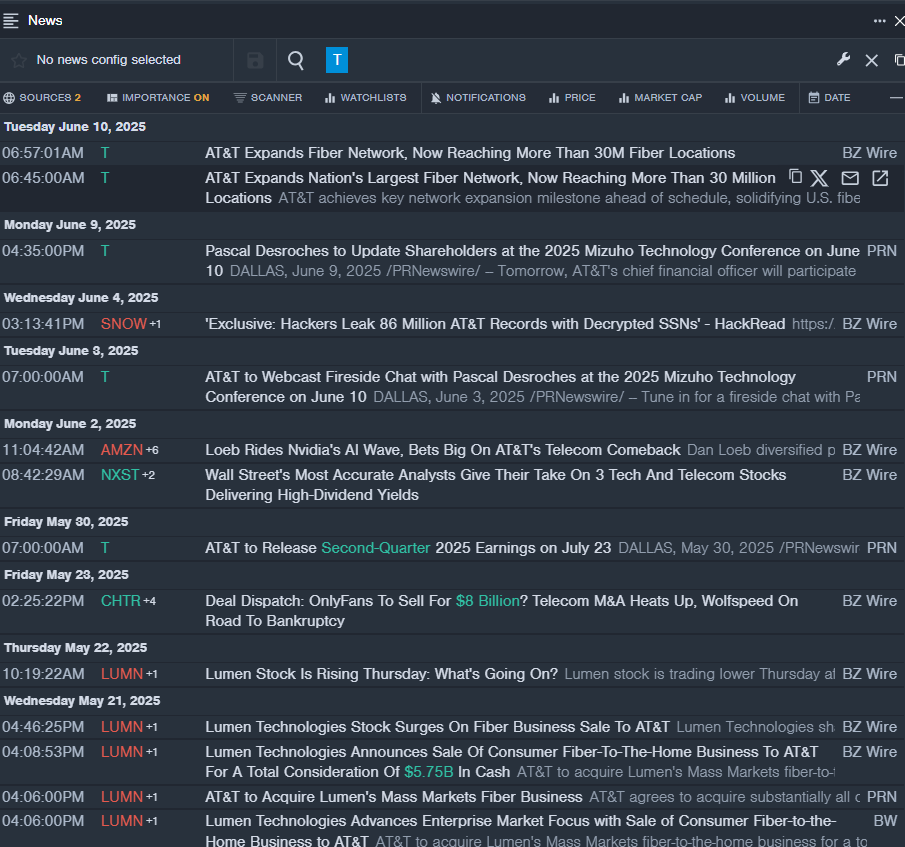905x847 pixels.
Task: Open the Watchlists filter
Action: click(x=365, y=98)
